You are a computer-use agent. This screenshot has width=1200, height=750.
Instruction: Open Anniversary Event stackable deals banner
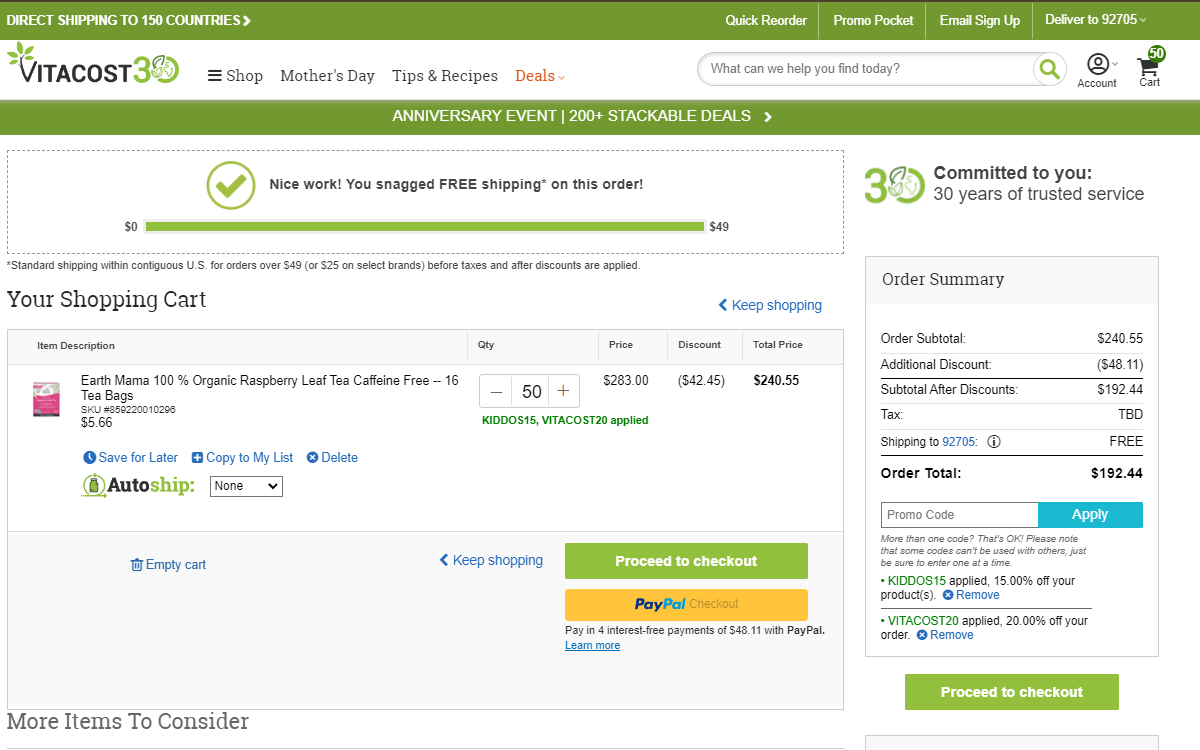[582, 116]
